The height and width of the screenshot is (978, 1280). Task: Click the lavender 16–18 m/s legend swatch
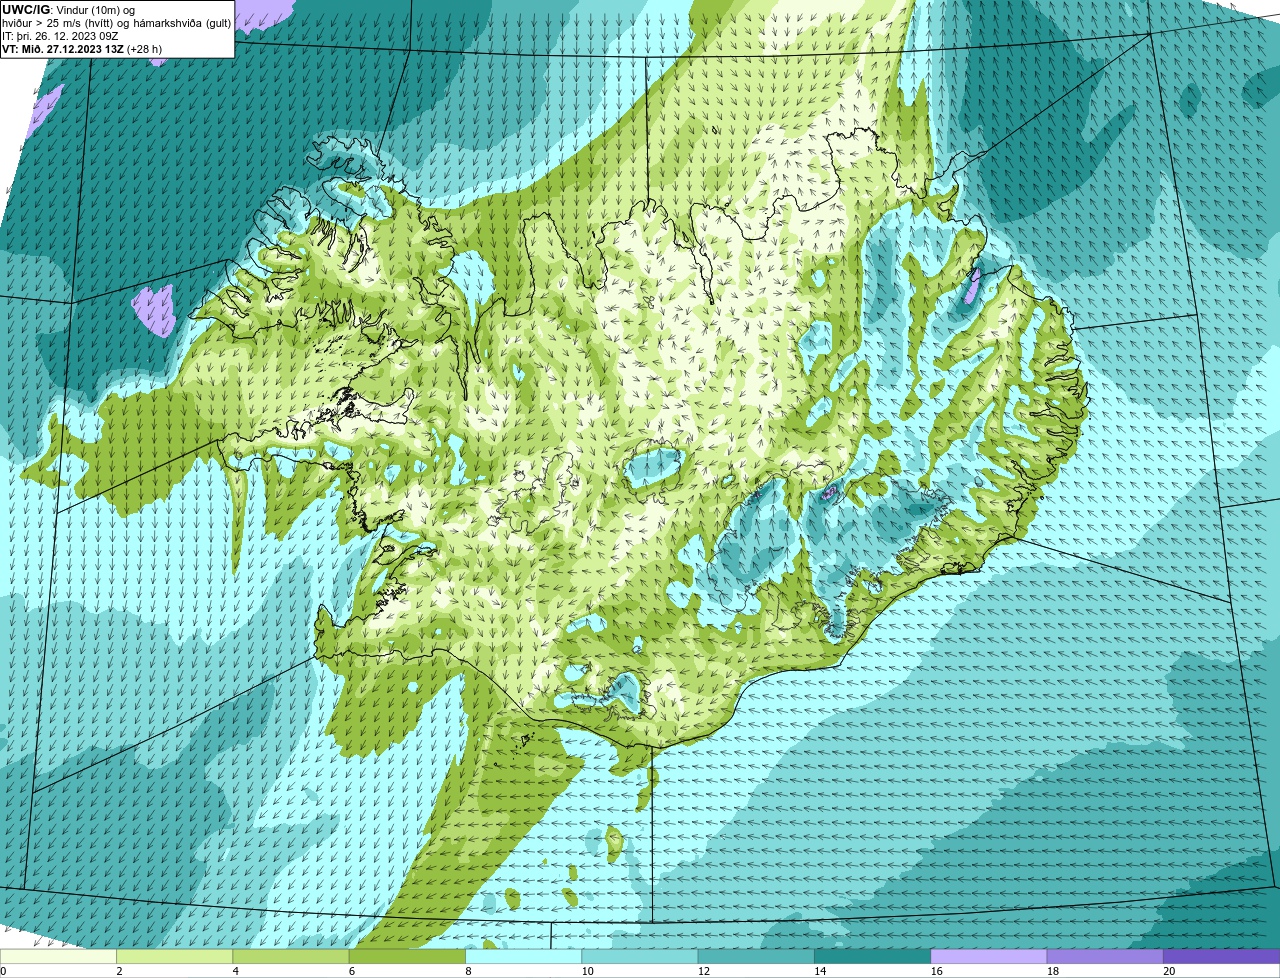(x=989, y=956)
